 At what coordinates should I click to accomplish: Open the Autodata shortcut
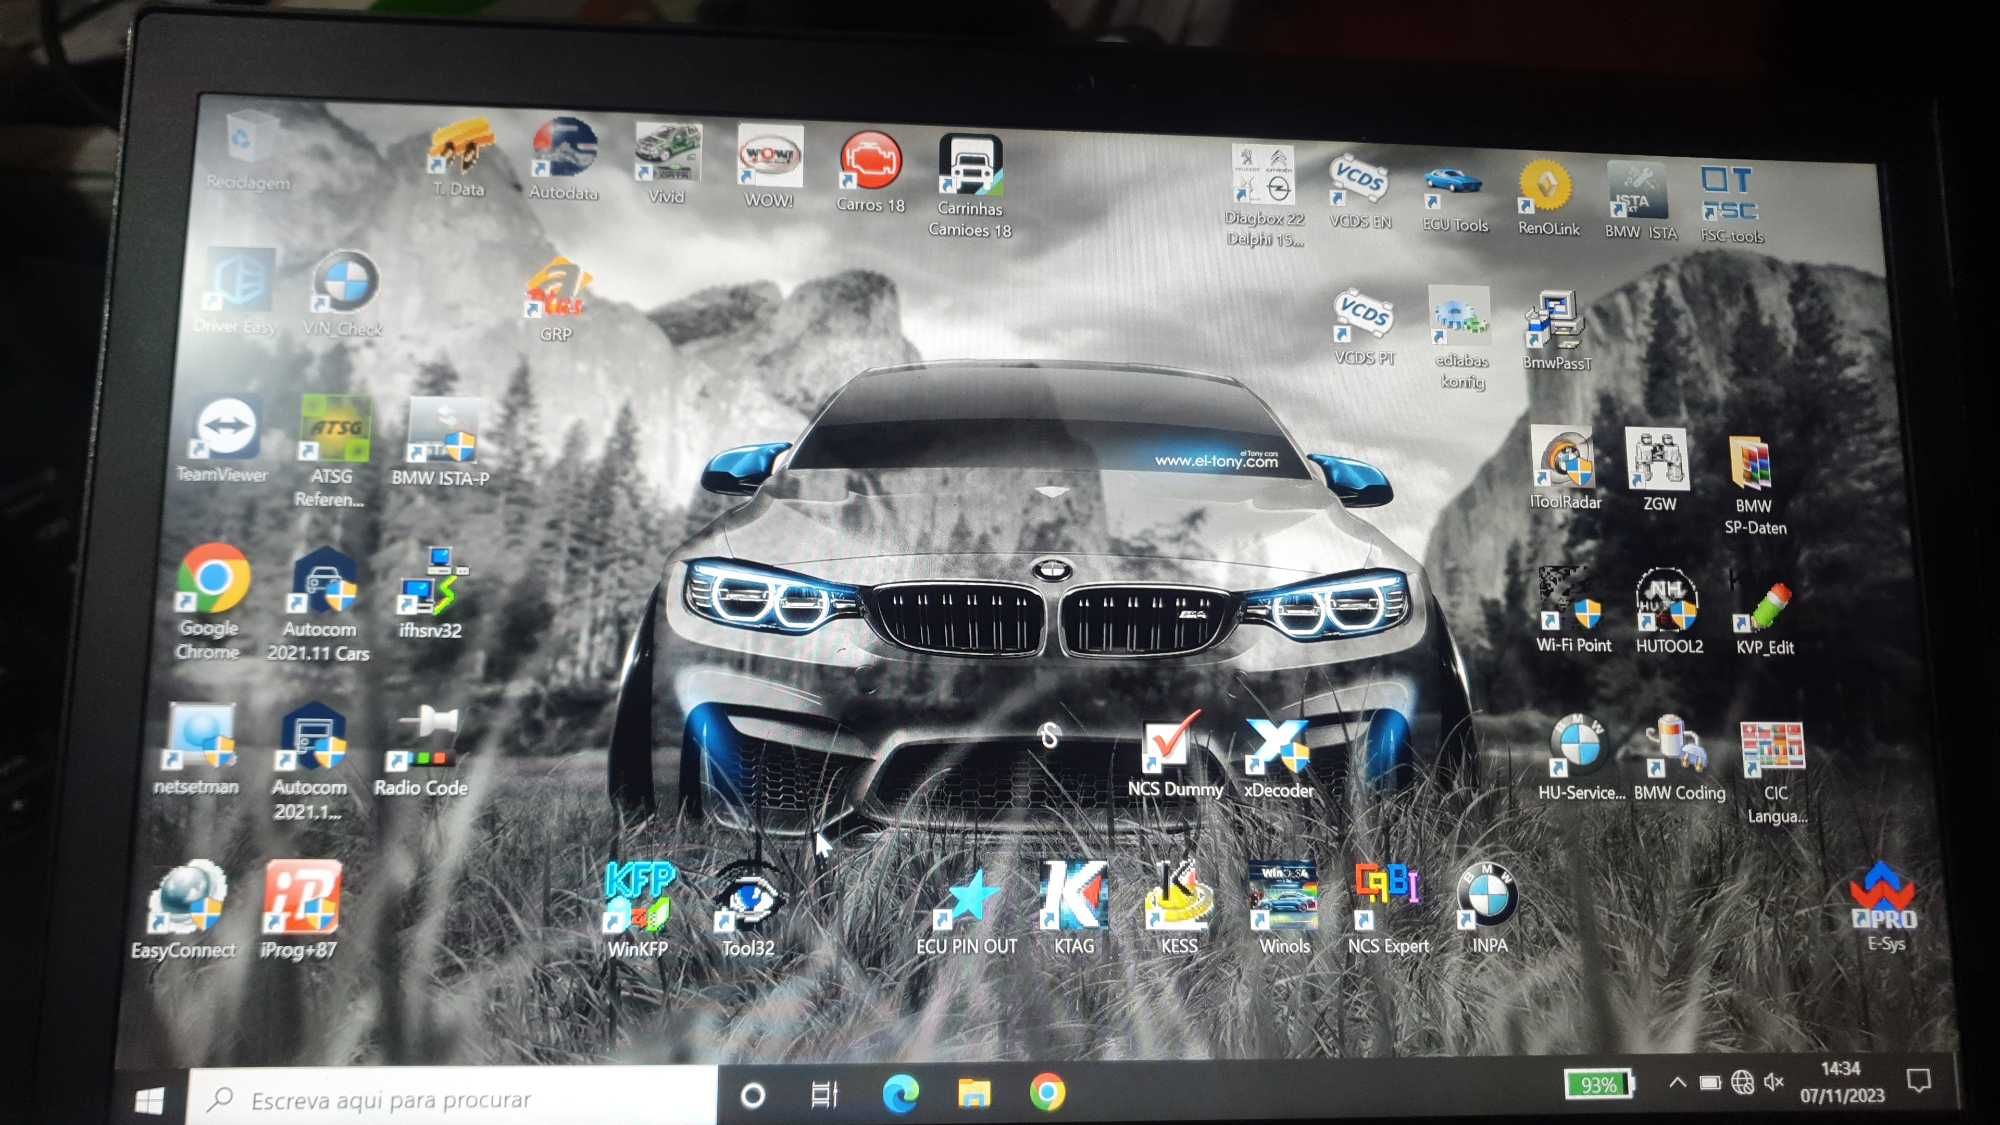tap(564, 160)
